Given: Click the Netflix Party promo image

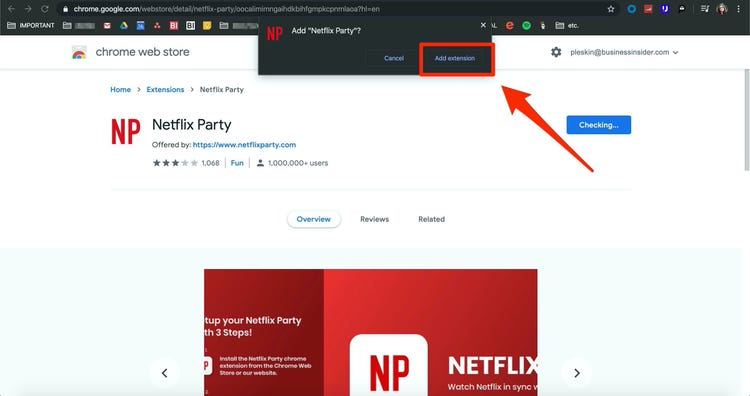Looking at the screenshot, I should 371,332.
